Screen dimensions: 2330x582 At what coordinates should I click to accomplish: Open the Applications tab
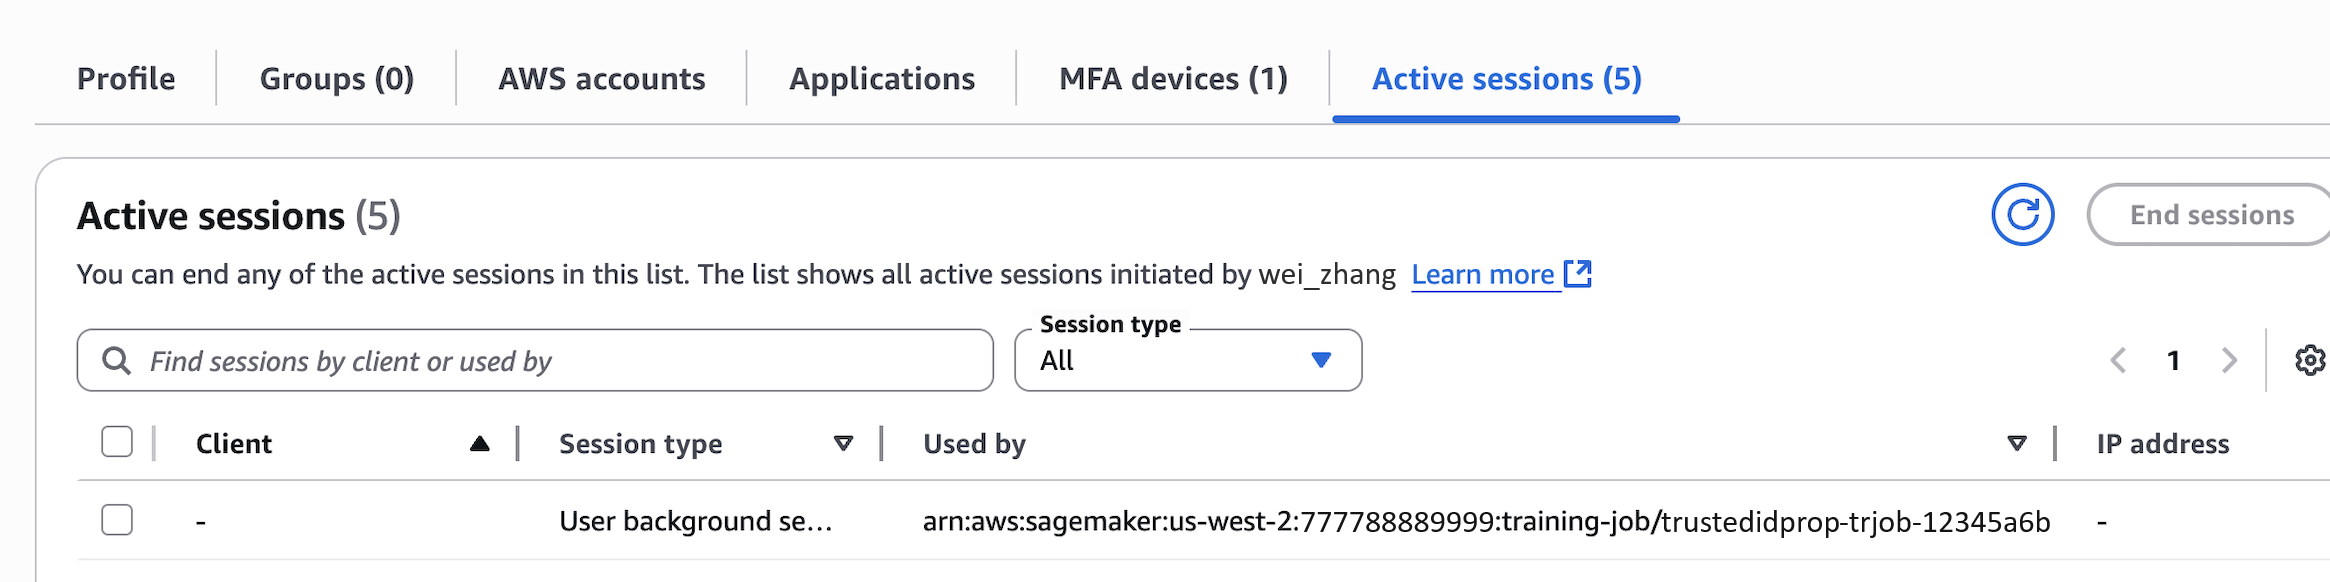pos(882,79)
